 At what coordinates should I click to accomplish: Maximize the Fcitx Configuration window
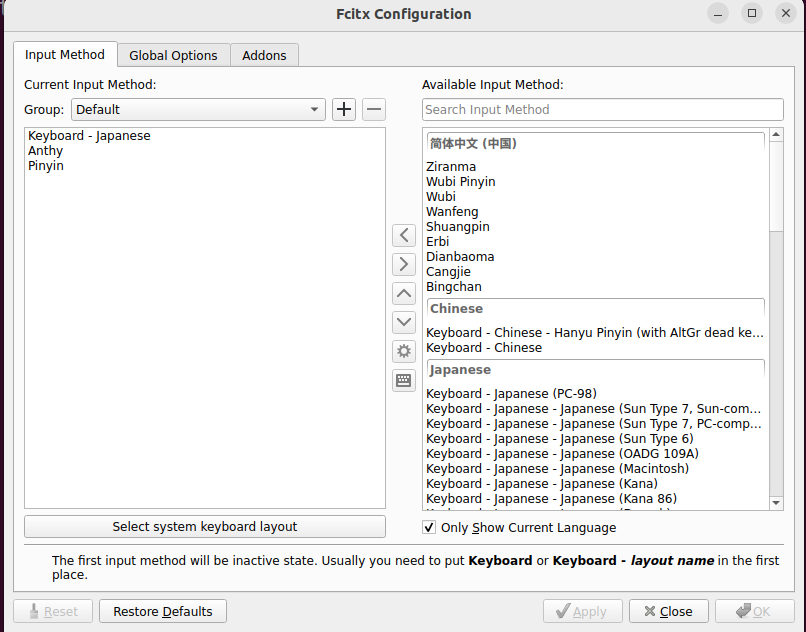coord(752,13)
